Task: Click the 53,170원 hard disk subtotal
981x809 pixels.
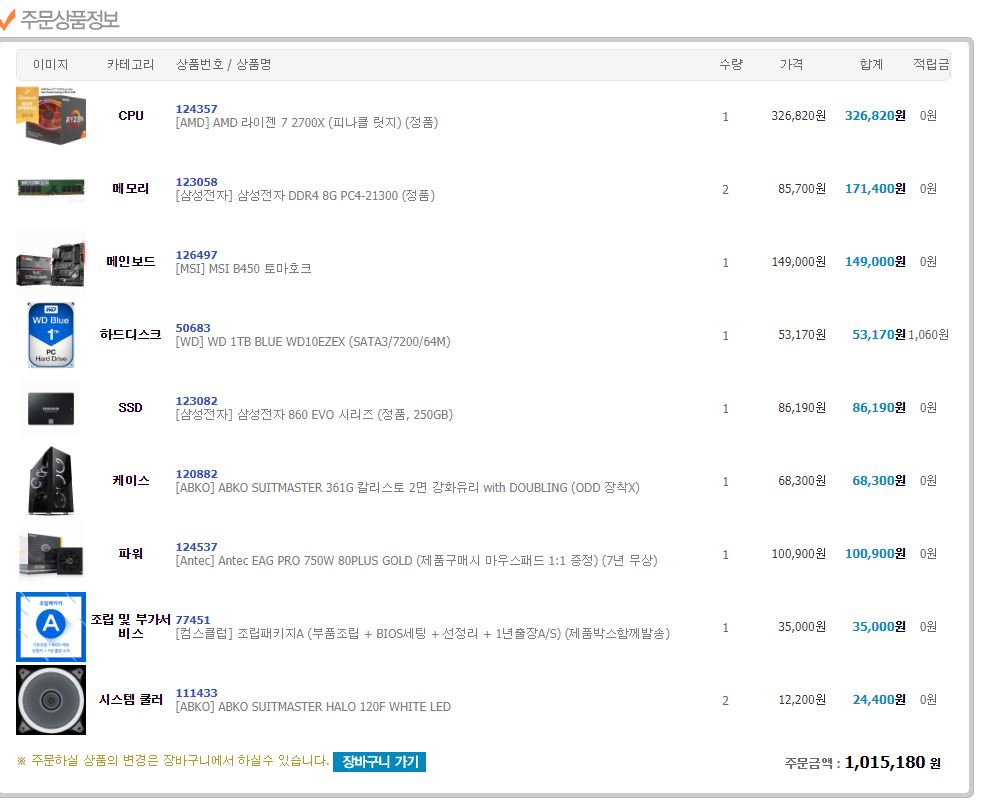Action: click(x=879, y=335)
